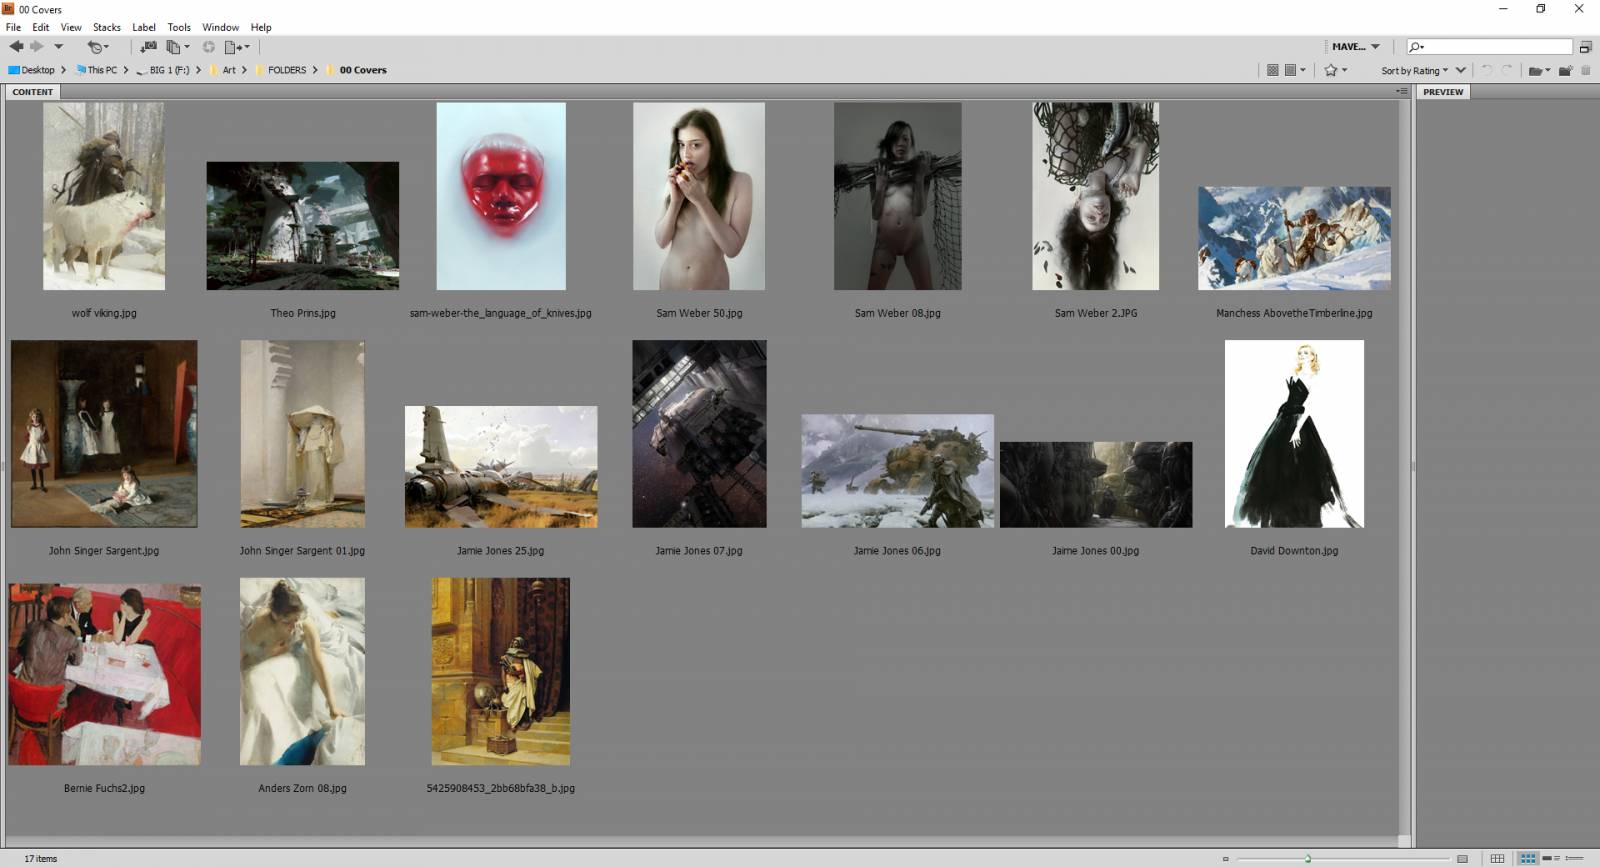This screenshot has width=1600, height=867.
Task: Select the CONTENT panel tab
Action: 33,92
